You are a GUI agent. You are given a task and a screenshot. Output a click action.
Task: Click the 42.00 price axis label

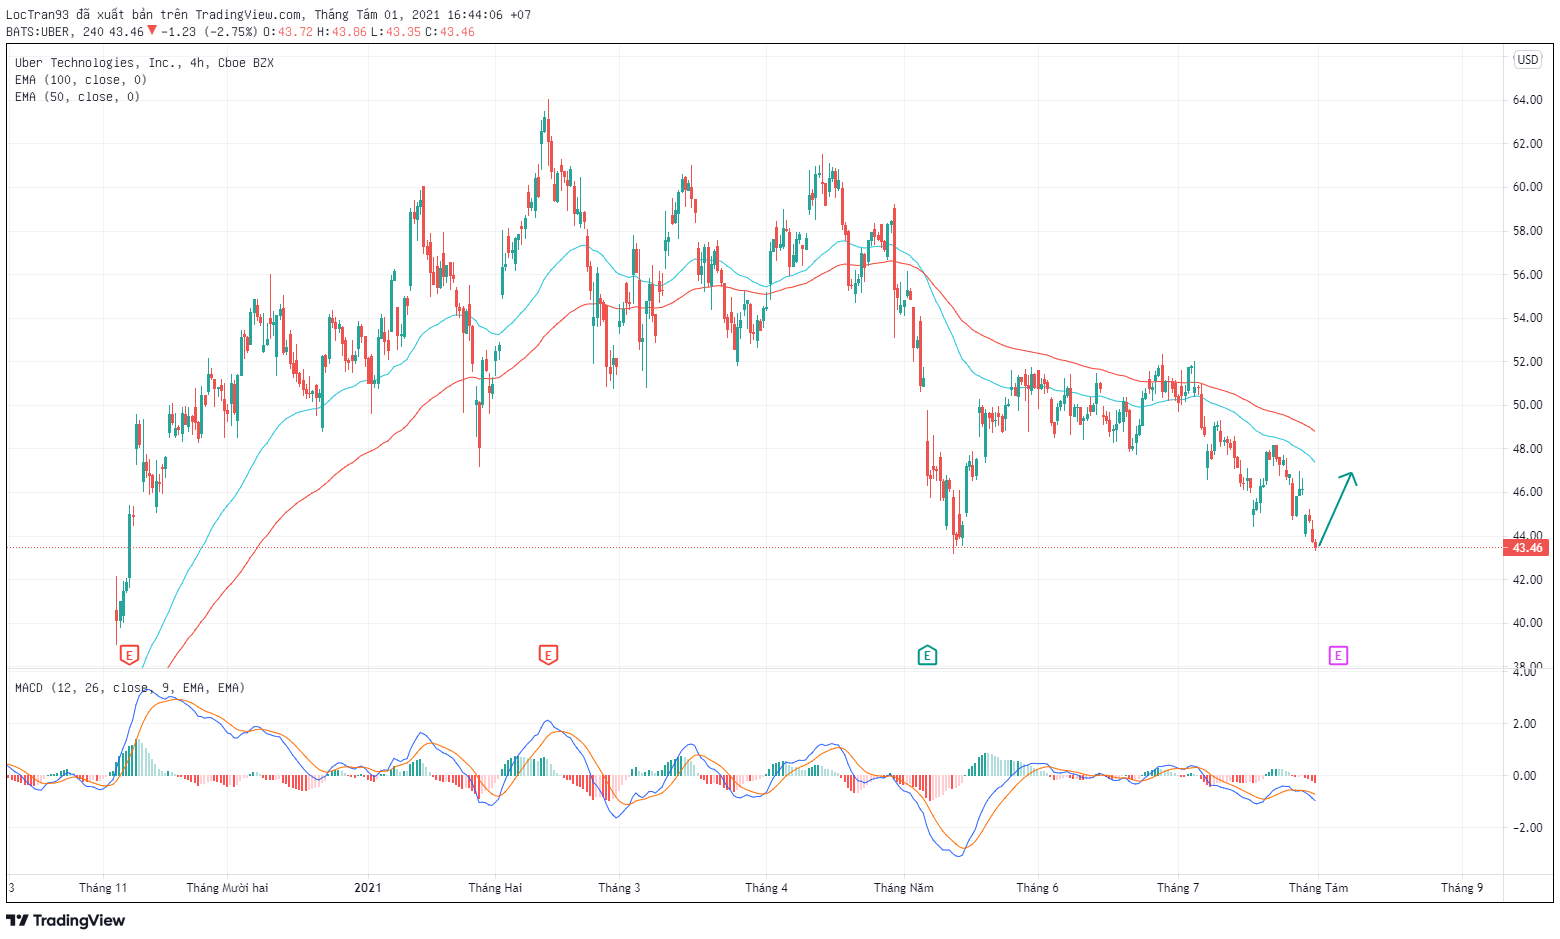[x=1527, y=580]
